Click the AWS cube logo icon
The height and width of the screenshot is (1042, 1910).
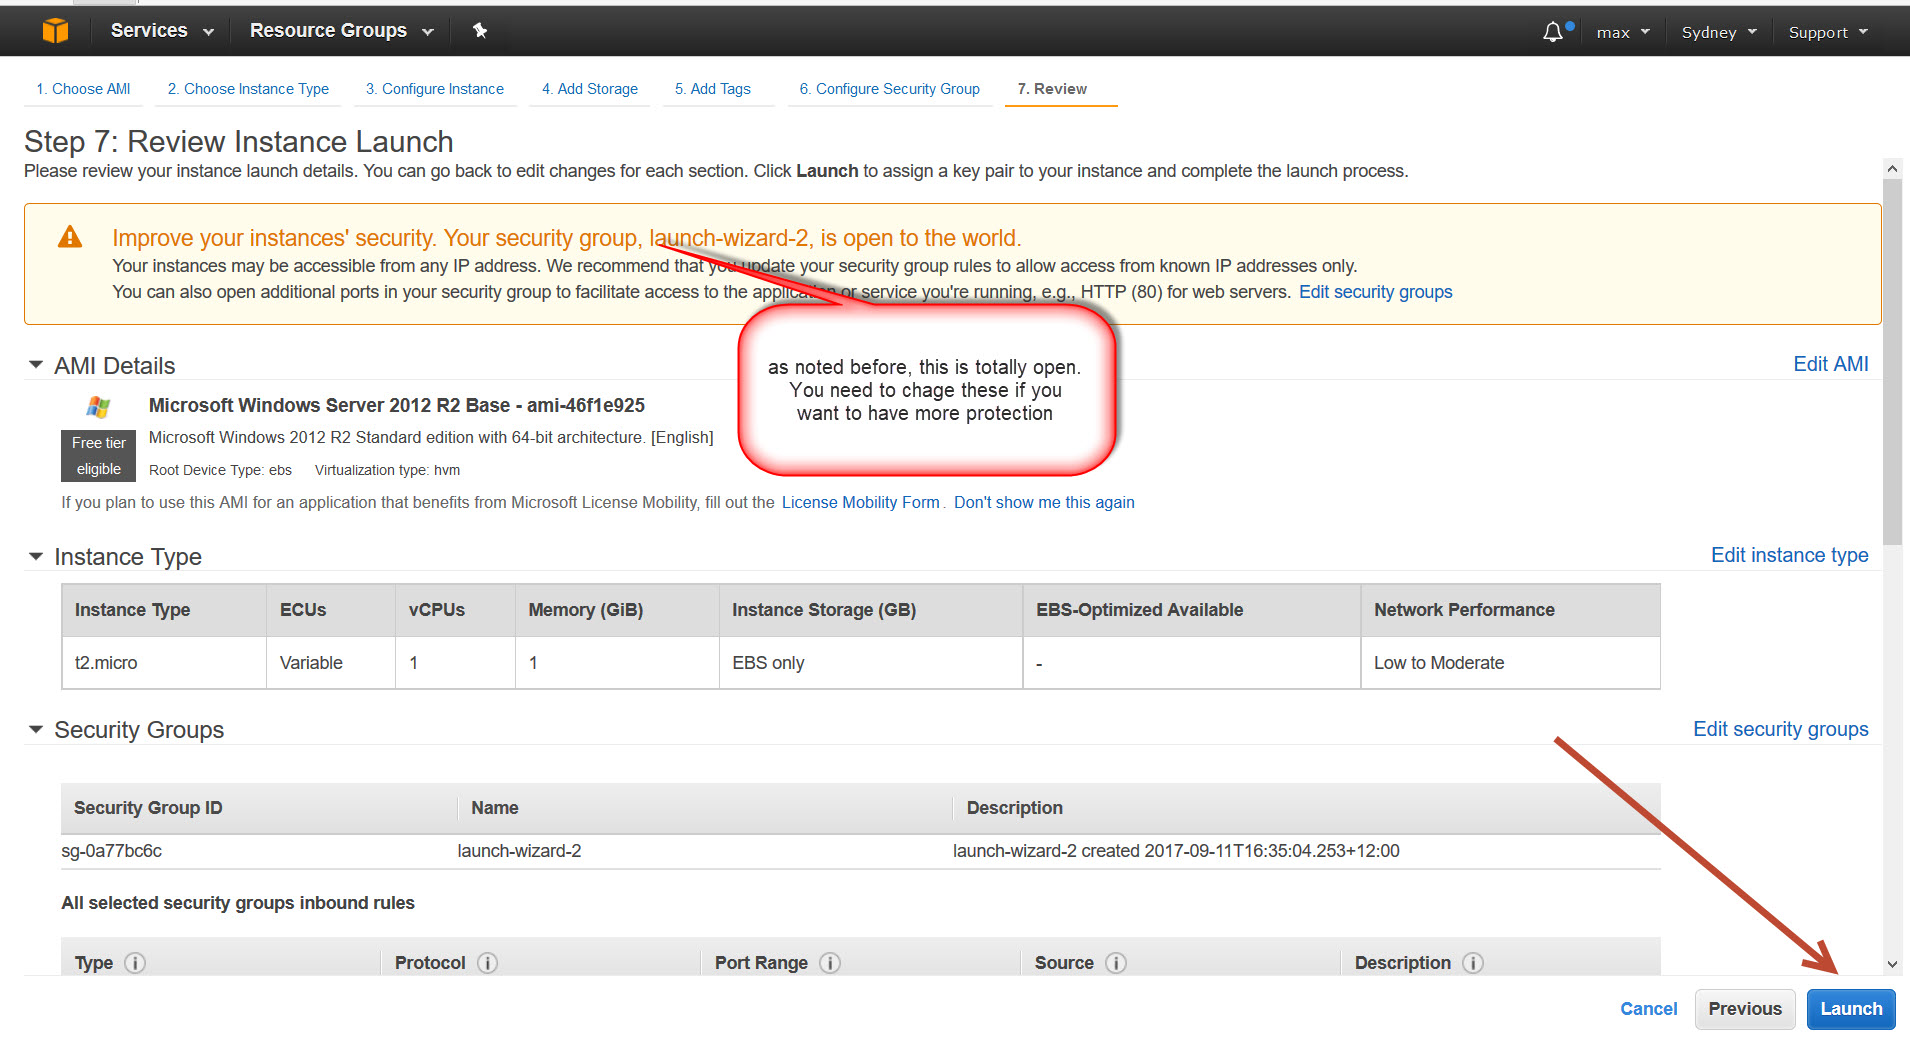(55, 31)
